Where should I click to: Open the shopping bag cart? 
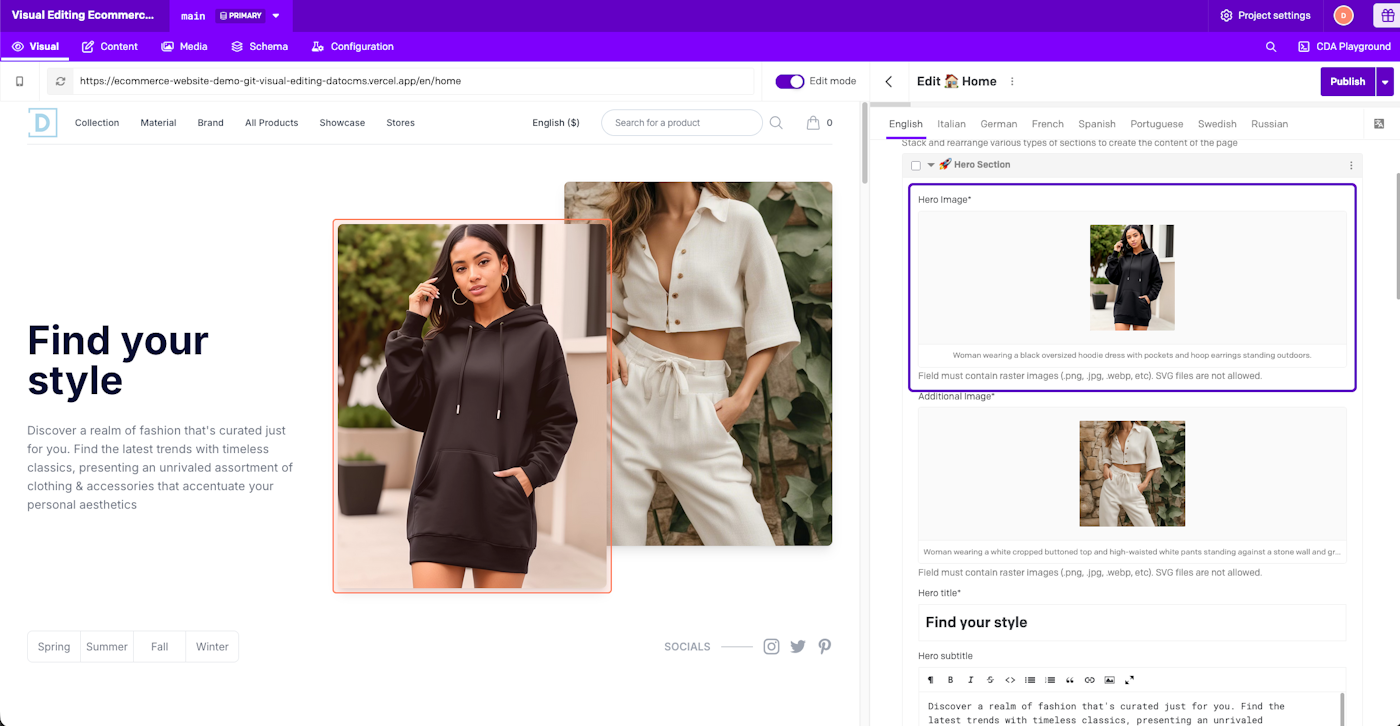[814, 123]
